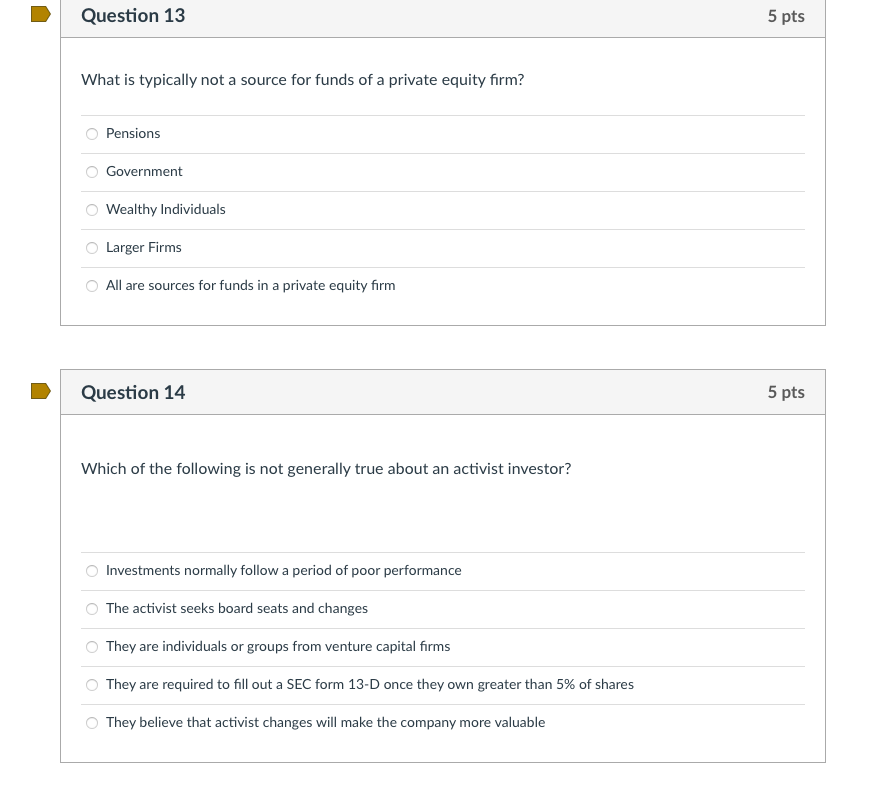Choose 'All are sources for funds' option

92,286
